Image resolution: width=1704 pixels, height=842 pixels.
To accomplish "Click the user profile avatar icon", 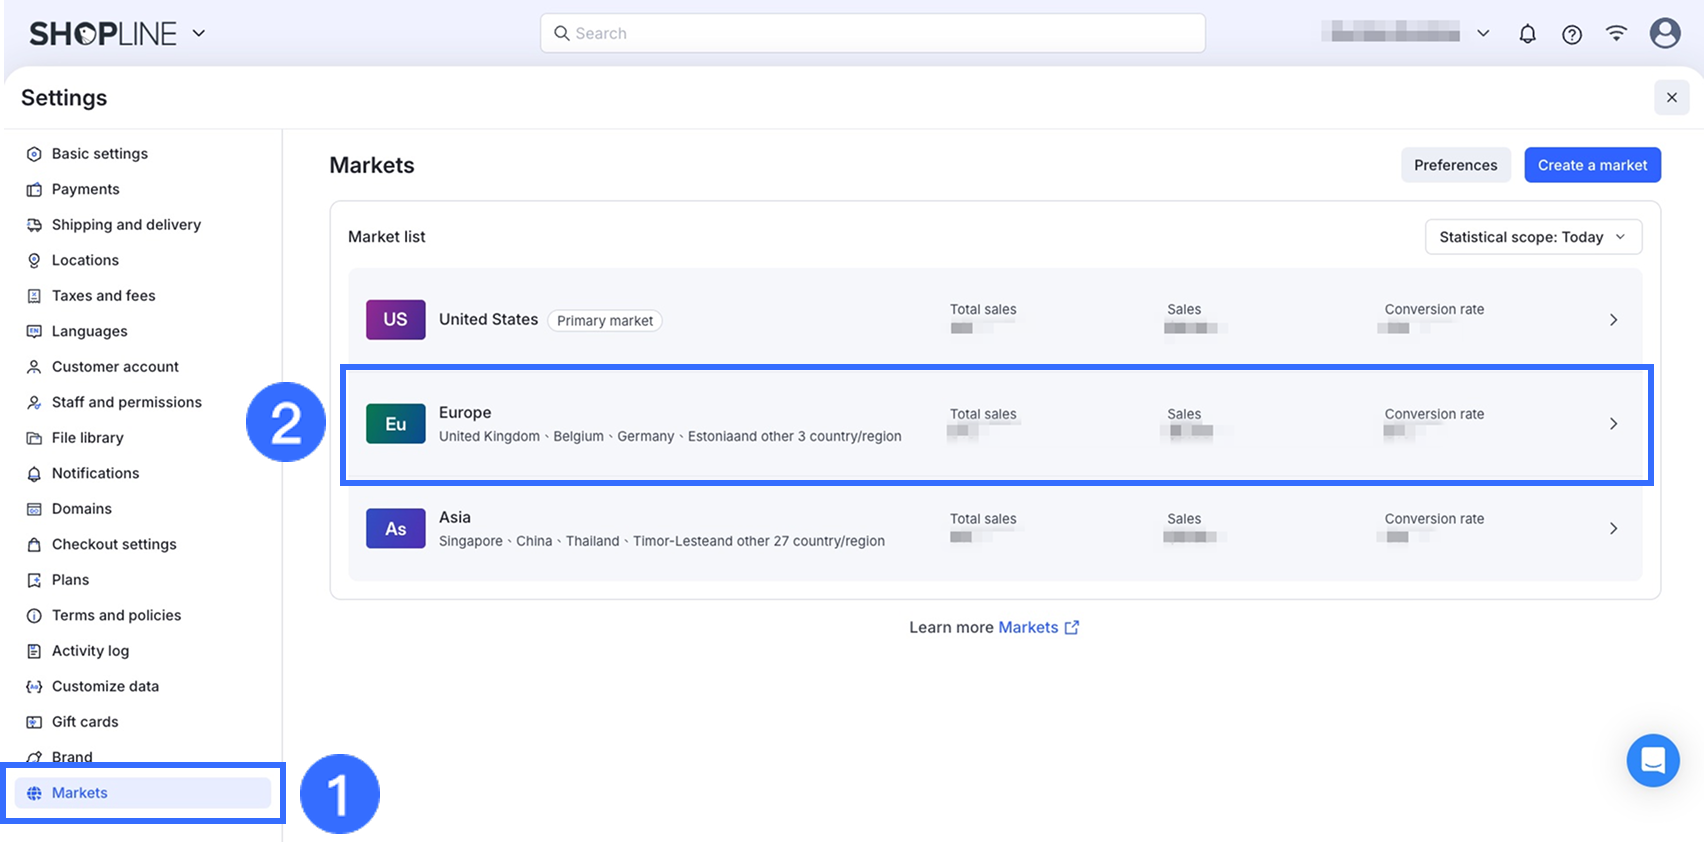I will [x=1665, y=33].
